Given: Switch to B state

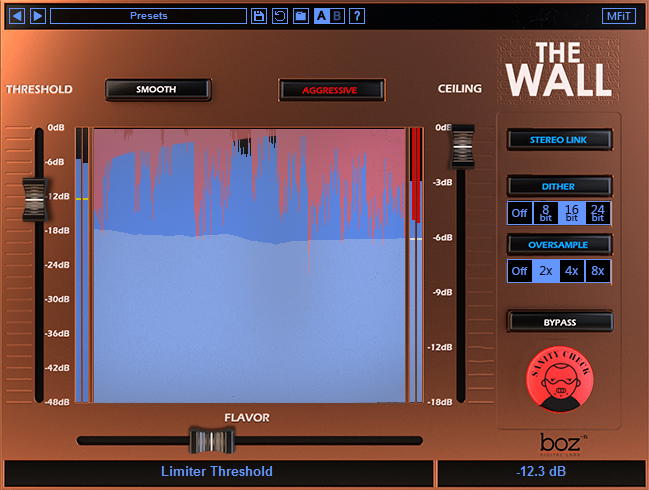Looking at the screenshot, I should [x=337, y=16].
